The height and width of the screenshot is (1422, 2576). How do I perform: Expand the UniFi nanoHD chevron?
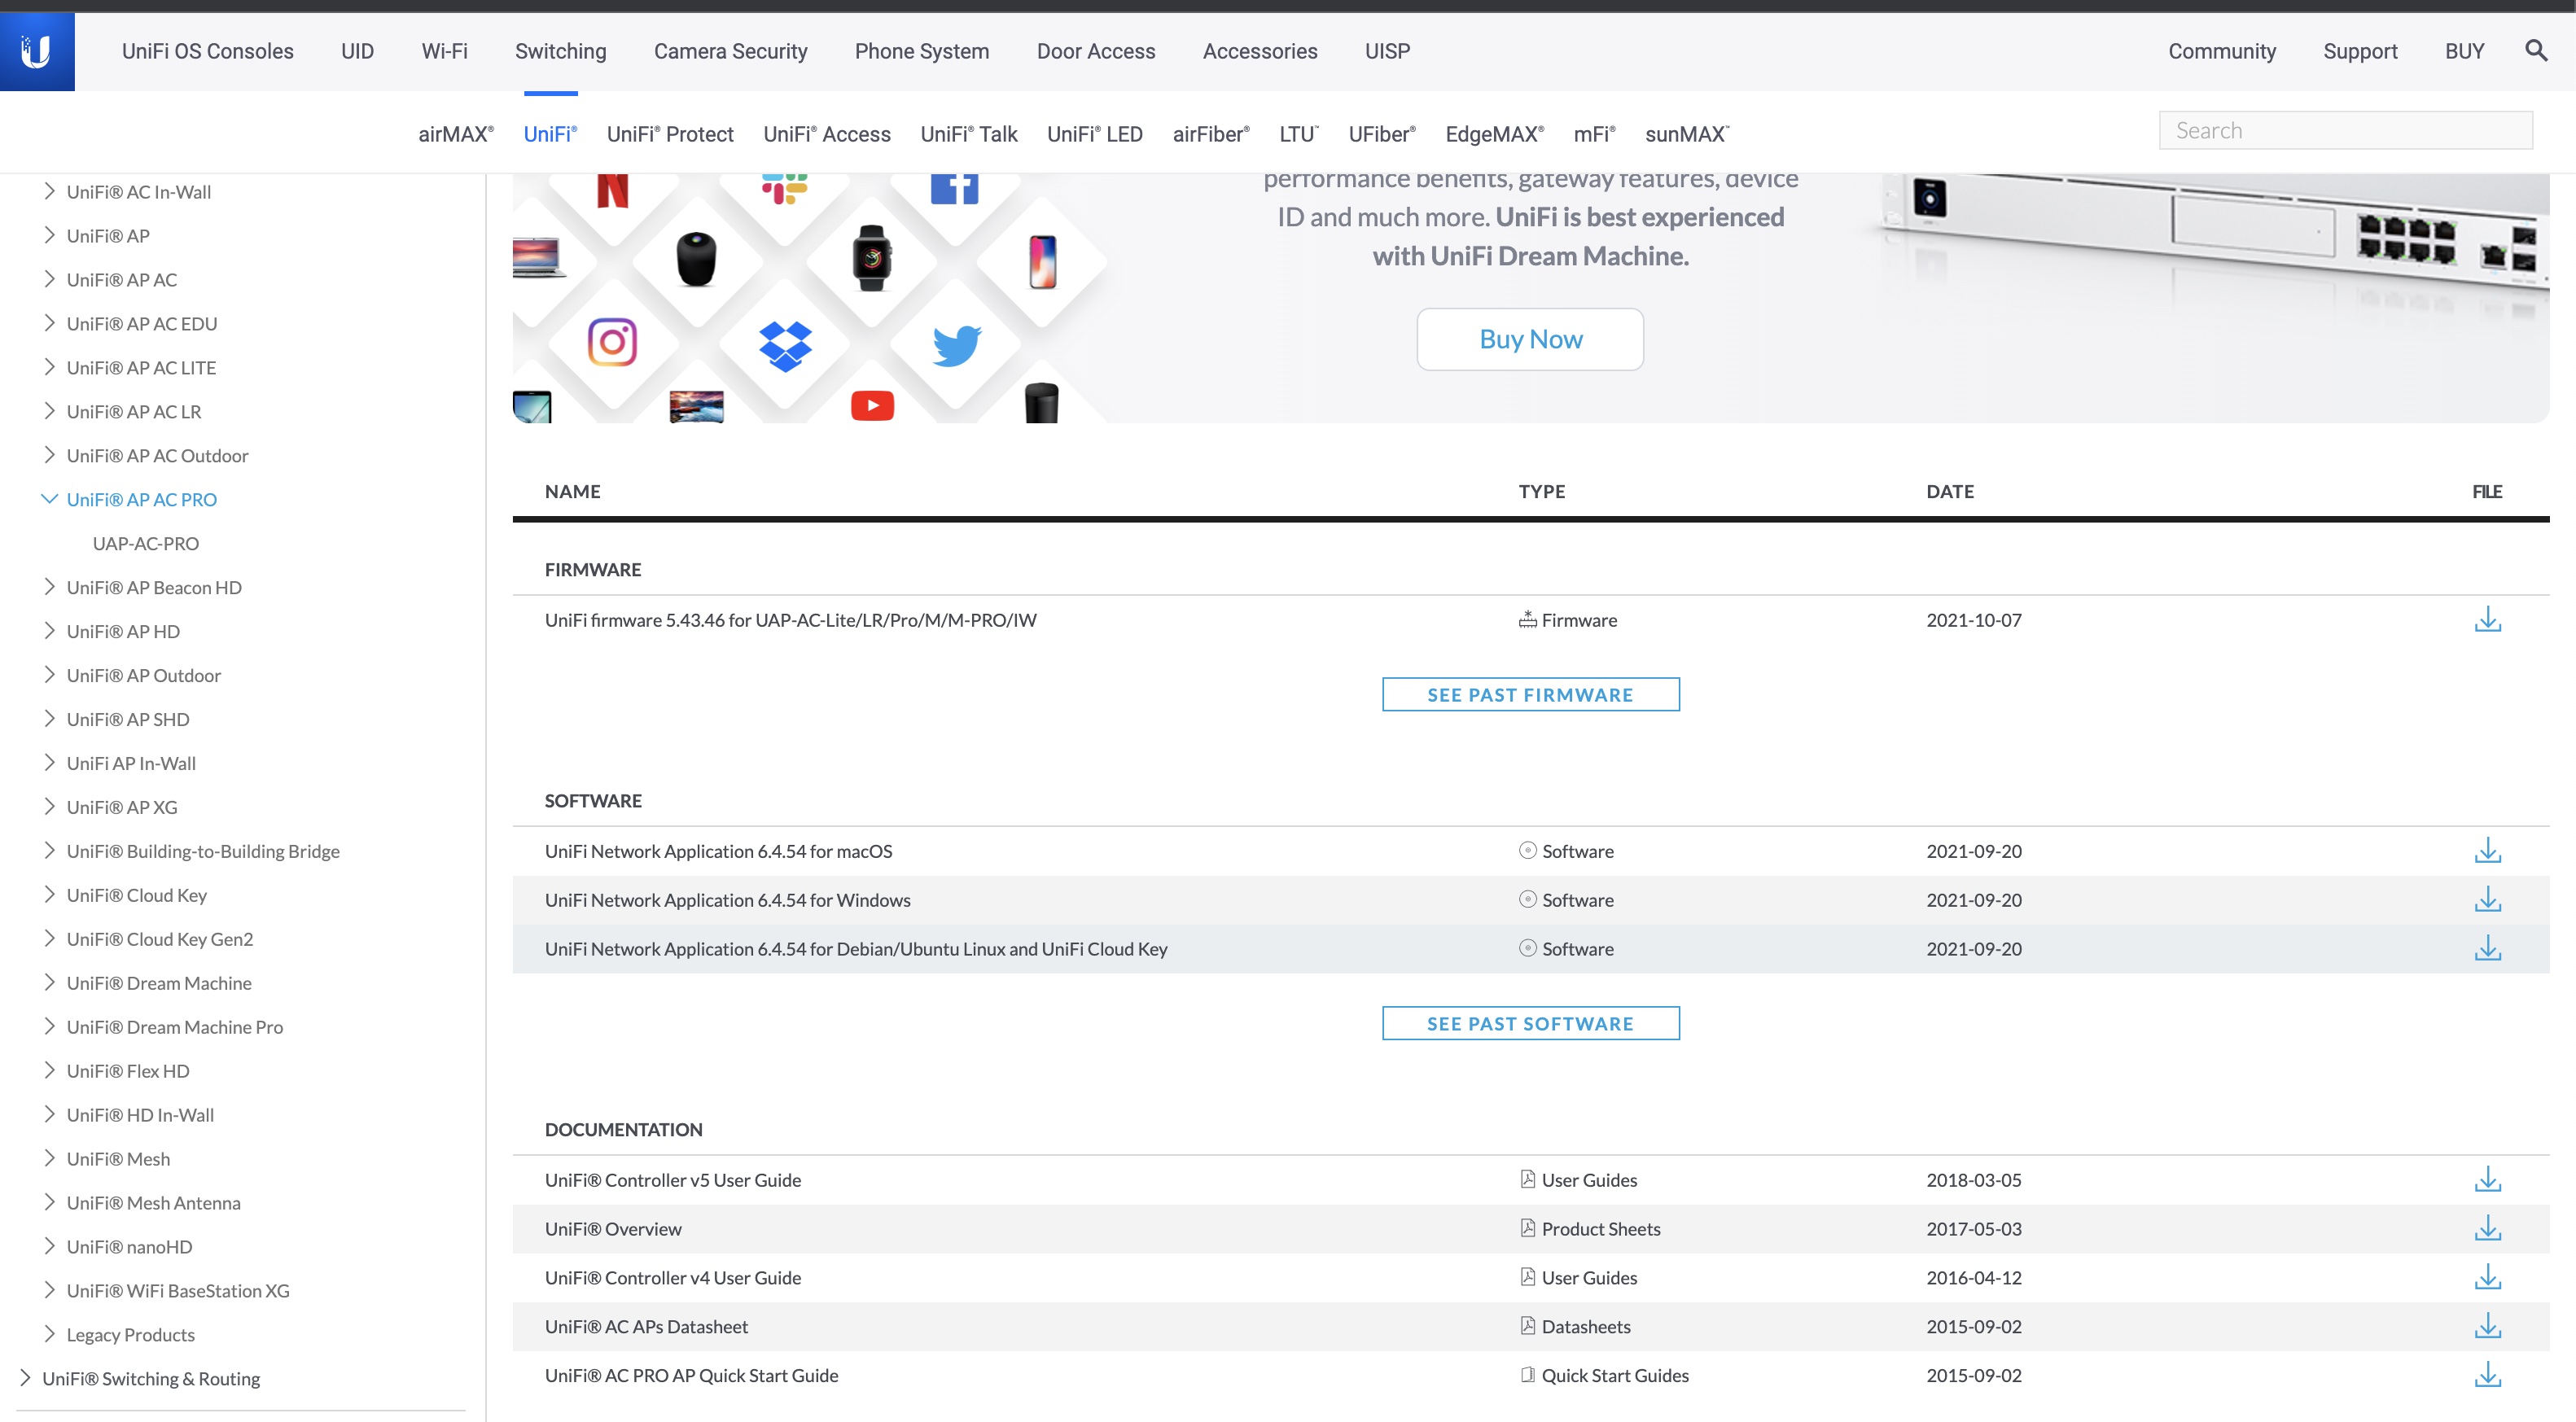pyautogui.click(x=49, y=1247)
